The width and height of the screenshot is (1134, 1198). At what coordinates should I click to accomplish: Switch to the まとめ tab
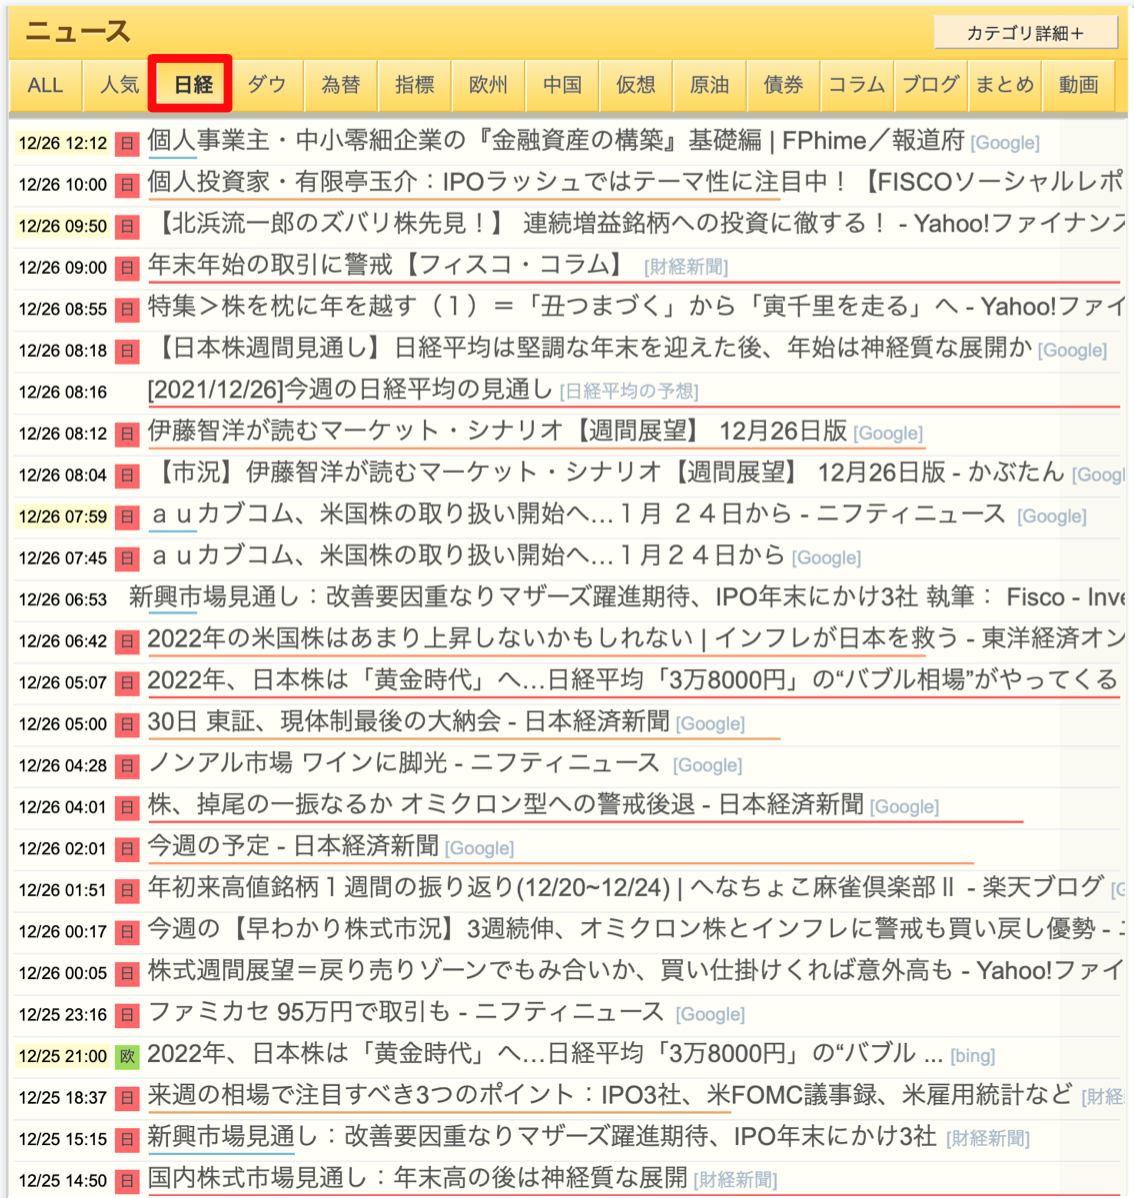pyautogui.click(x=1005, y=85)
